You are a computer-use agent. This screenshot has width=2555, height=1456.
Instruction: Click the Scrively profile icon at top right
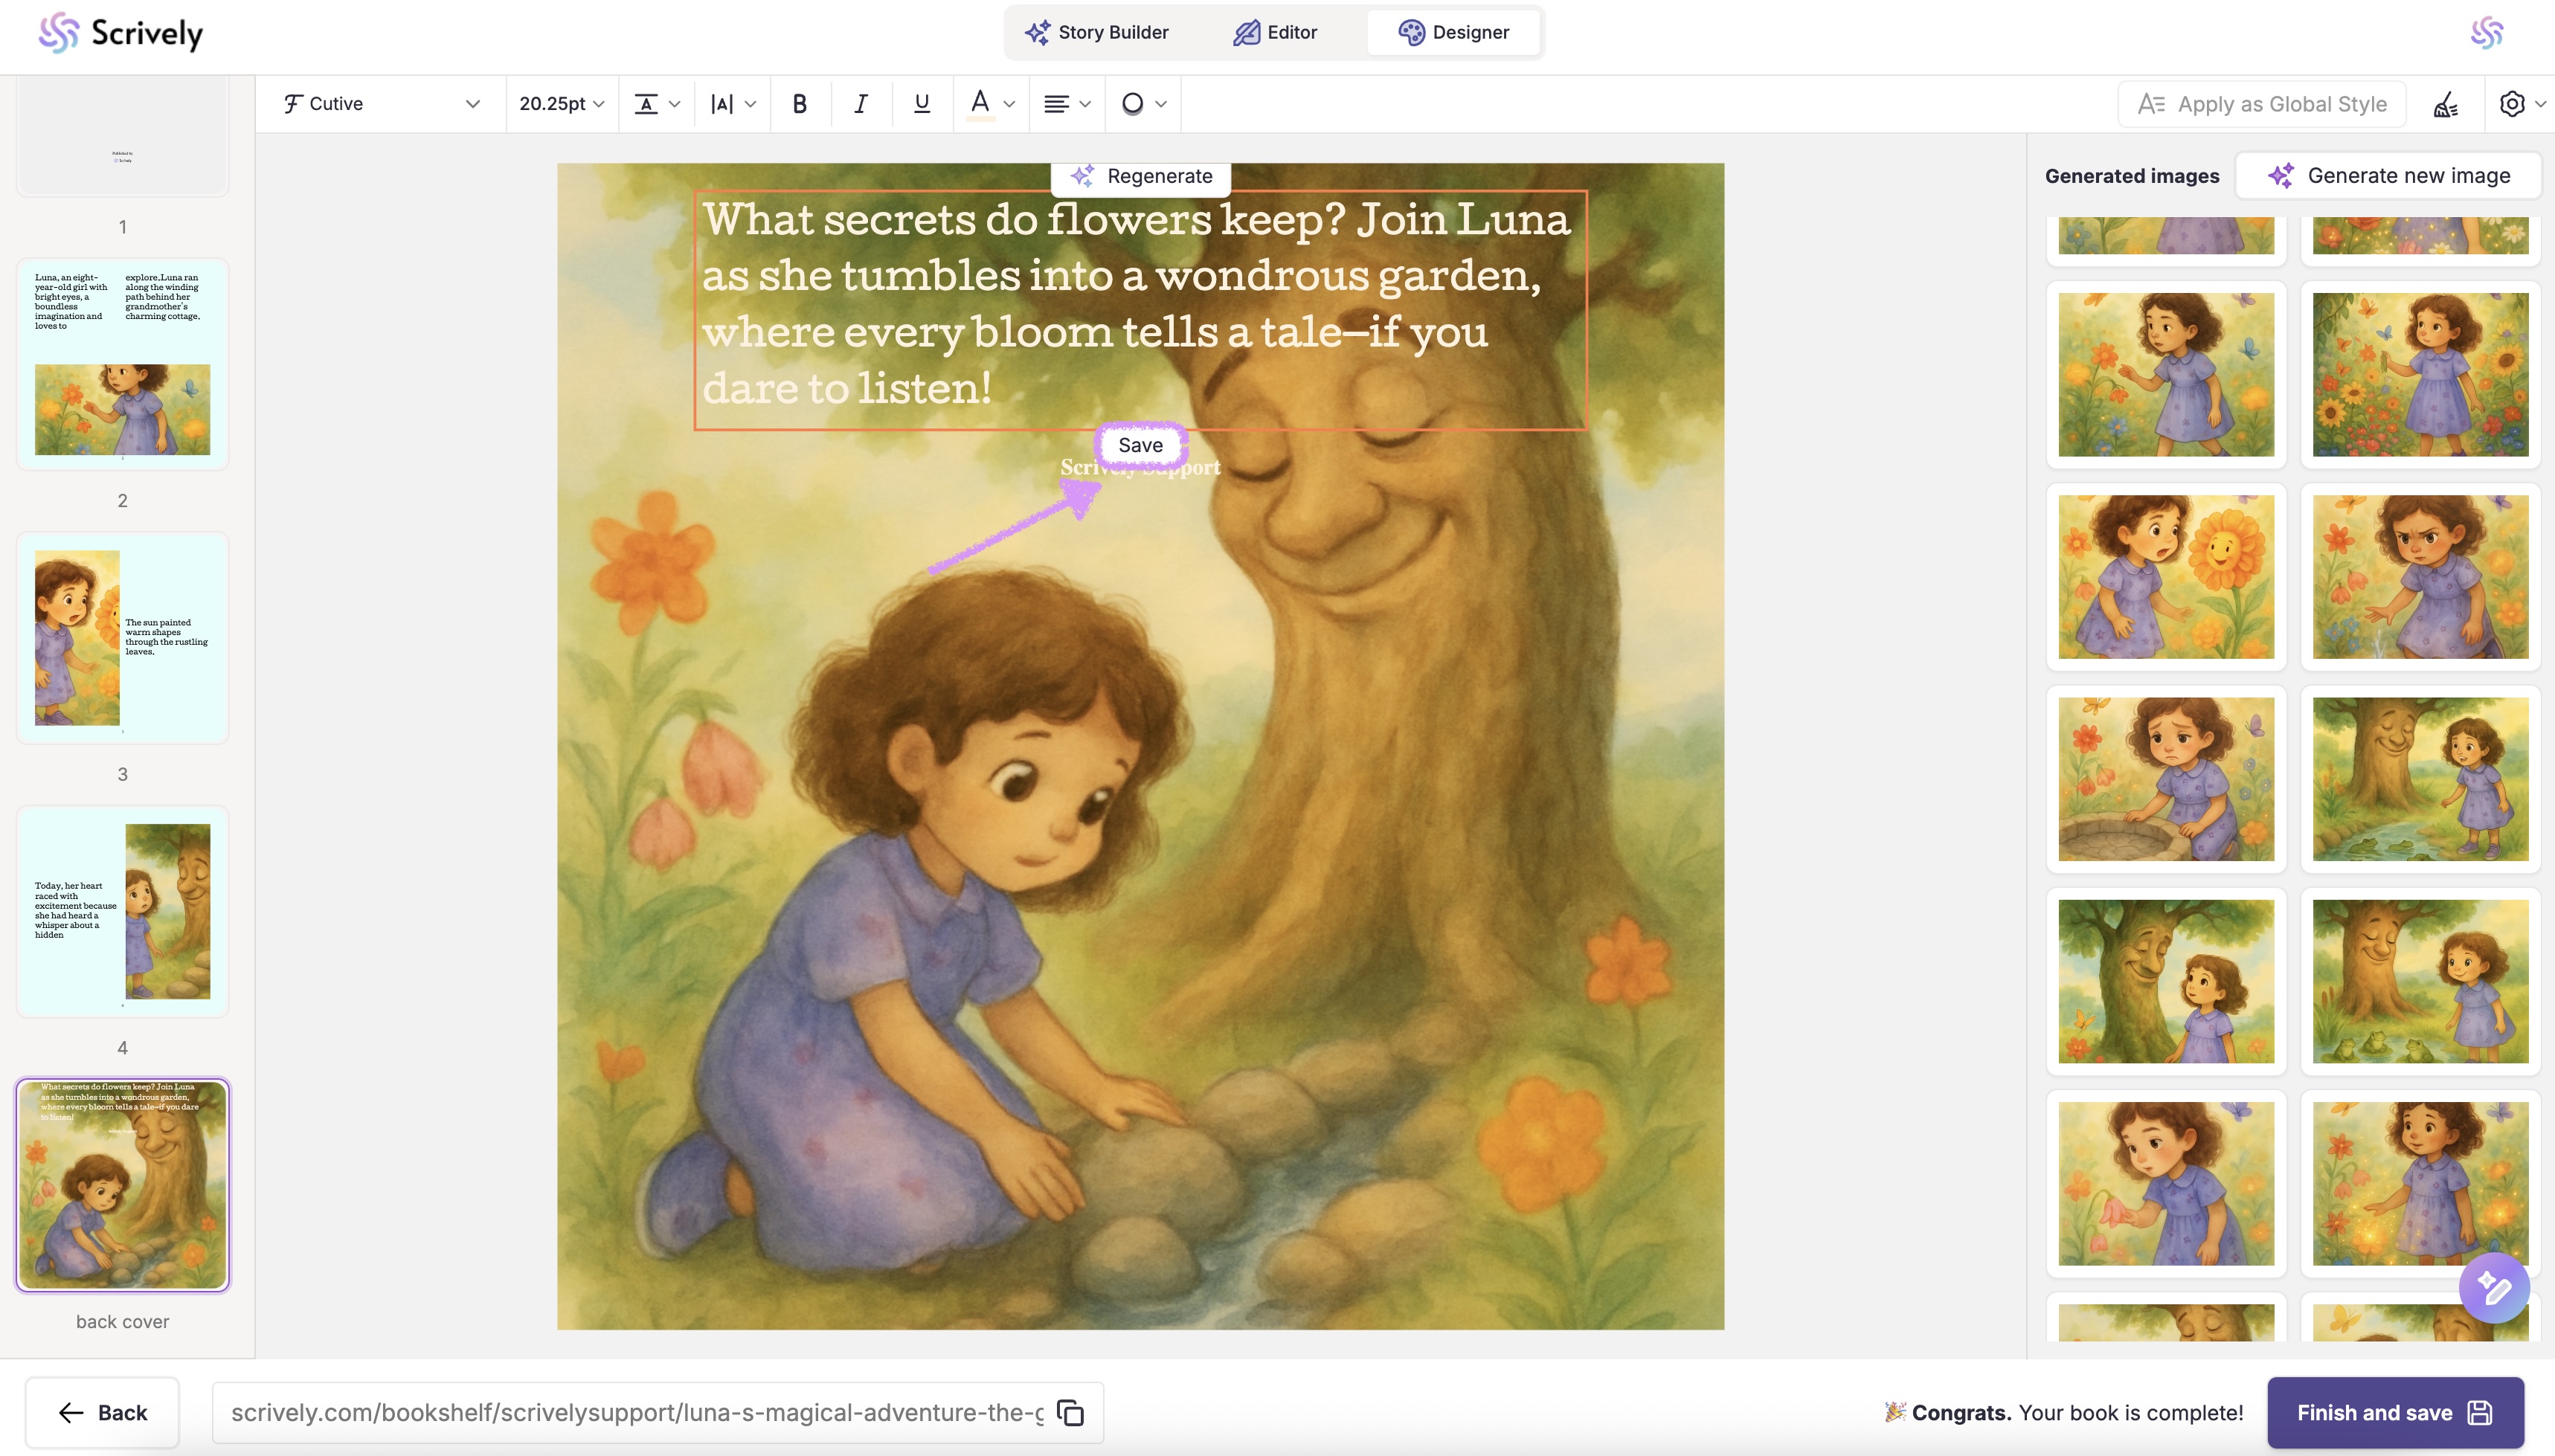click(x=2486, y=33)
